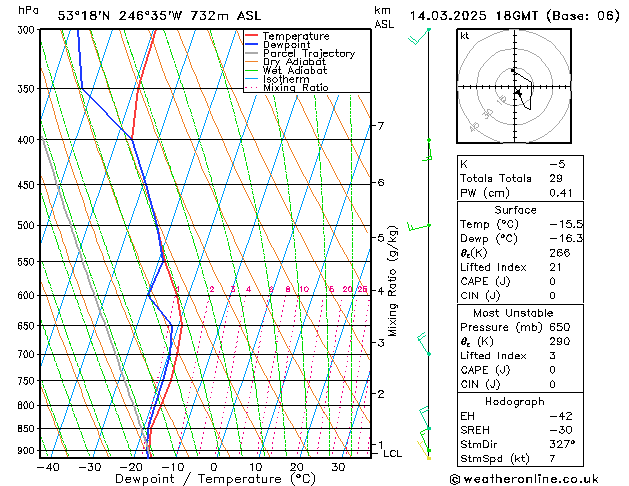Image resolution: width=629 pixels, height=486 pixels.
Task: Click the 0 temperature axis label
Action: (x=214, y=468)
